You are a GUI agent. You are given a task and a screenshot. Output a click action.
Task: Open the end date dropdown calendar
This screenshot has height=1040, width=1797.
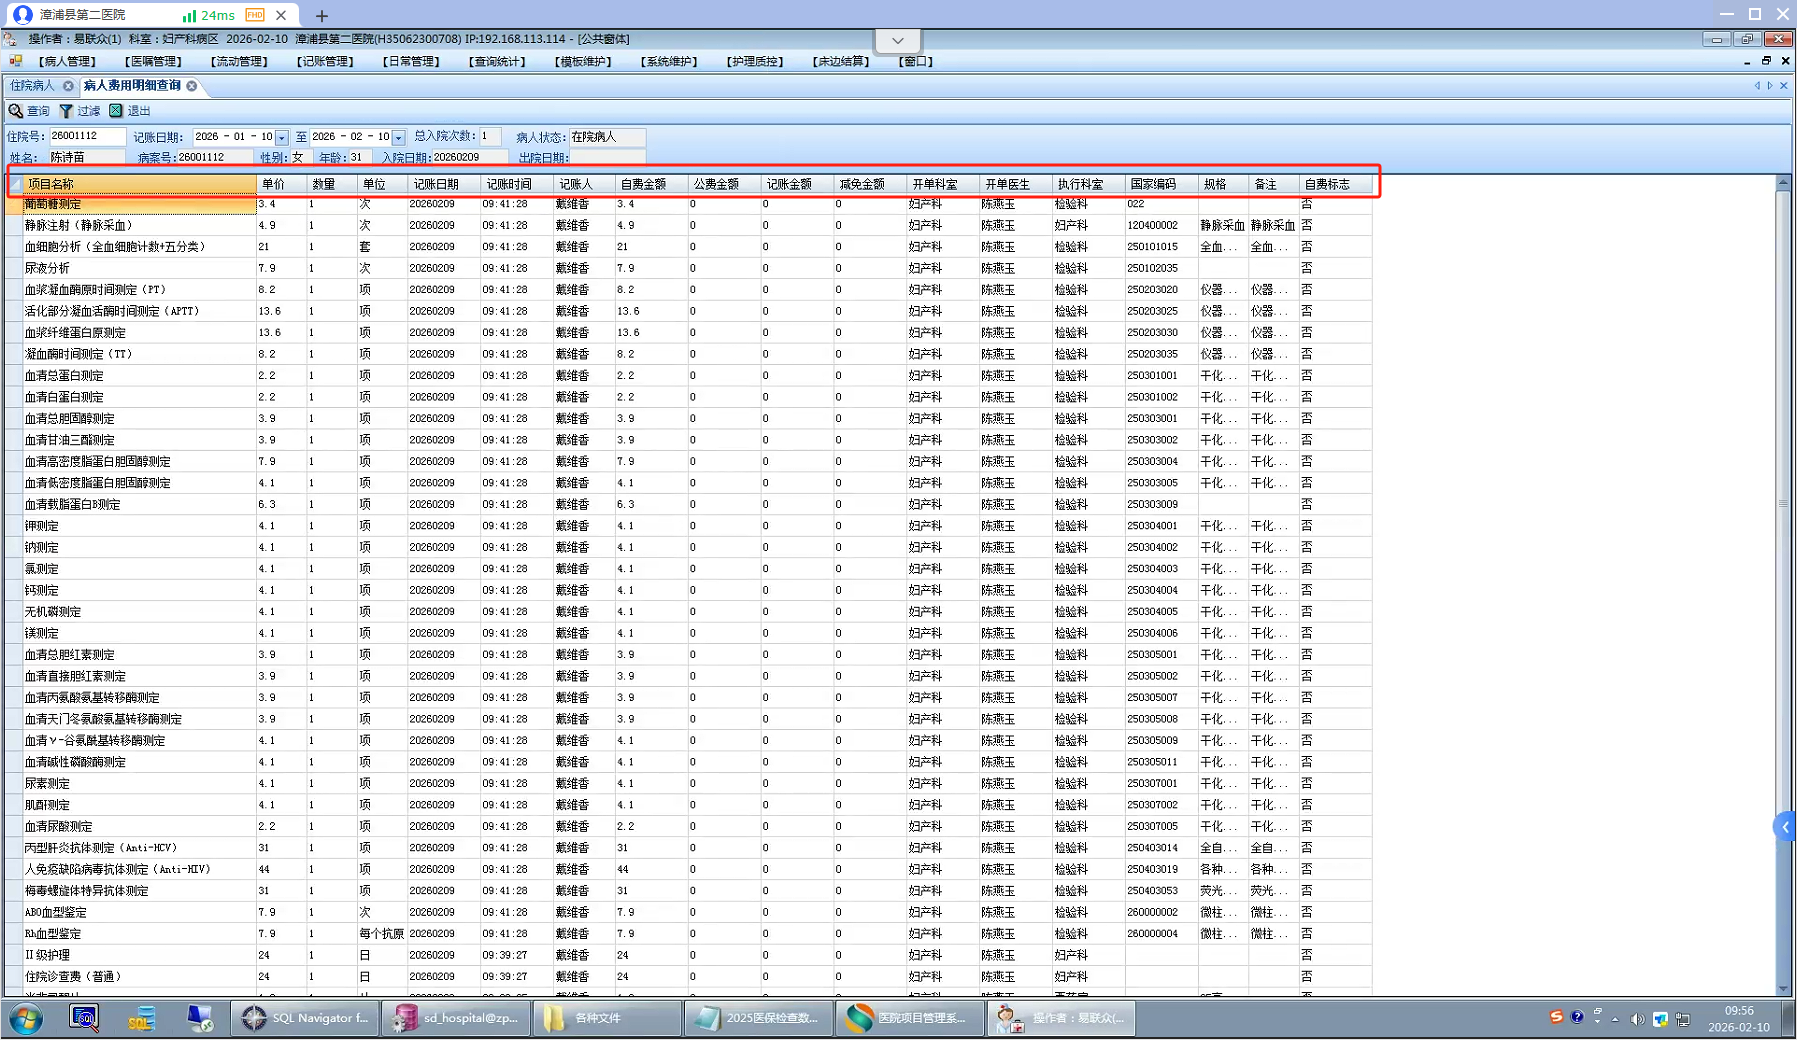point(399,138)
